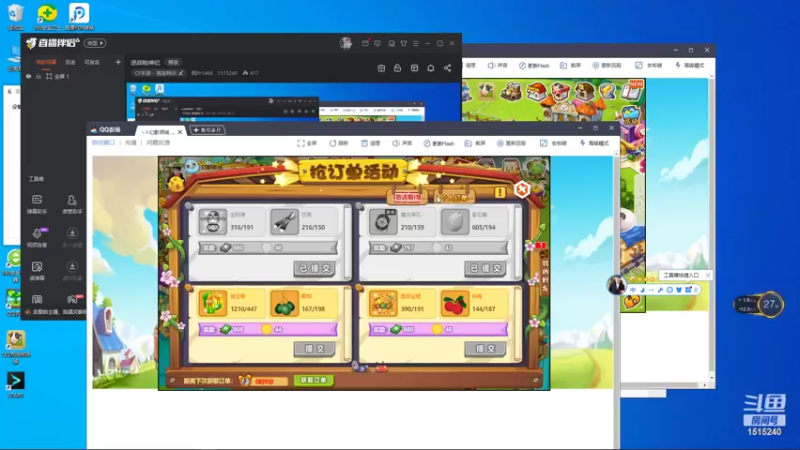This screenshot has width=800, height=450.
Task: Open the microphone tool with NEW badge
Action: click(x=37, y=237)
